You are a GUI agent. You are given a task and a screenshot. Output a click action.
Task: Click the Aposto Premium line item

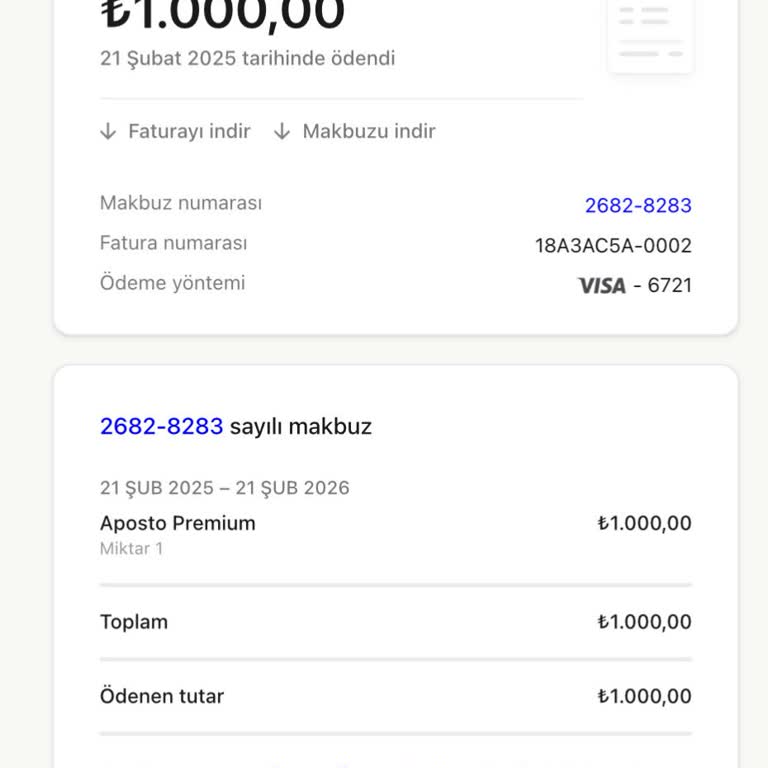178,523
